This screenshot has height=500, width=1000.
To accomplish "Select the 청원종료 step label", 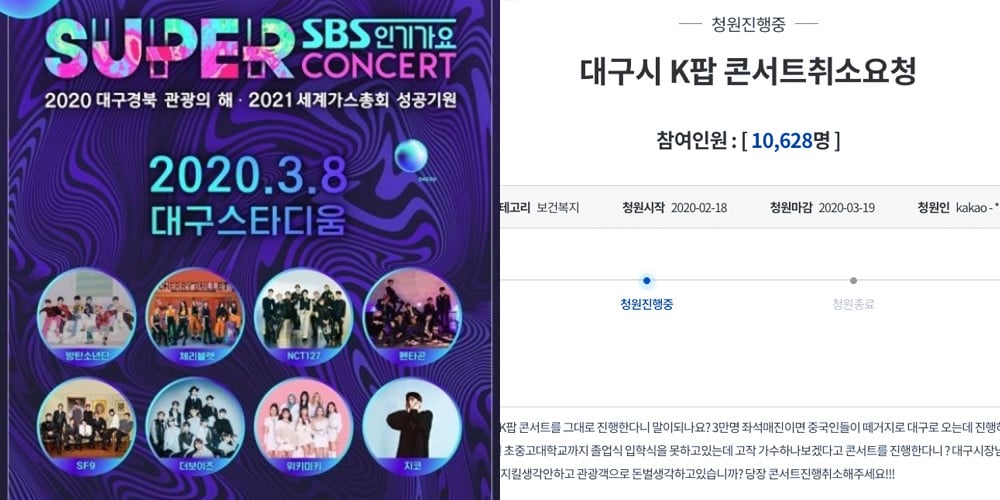I will (x=853, y=304).
